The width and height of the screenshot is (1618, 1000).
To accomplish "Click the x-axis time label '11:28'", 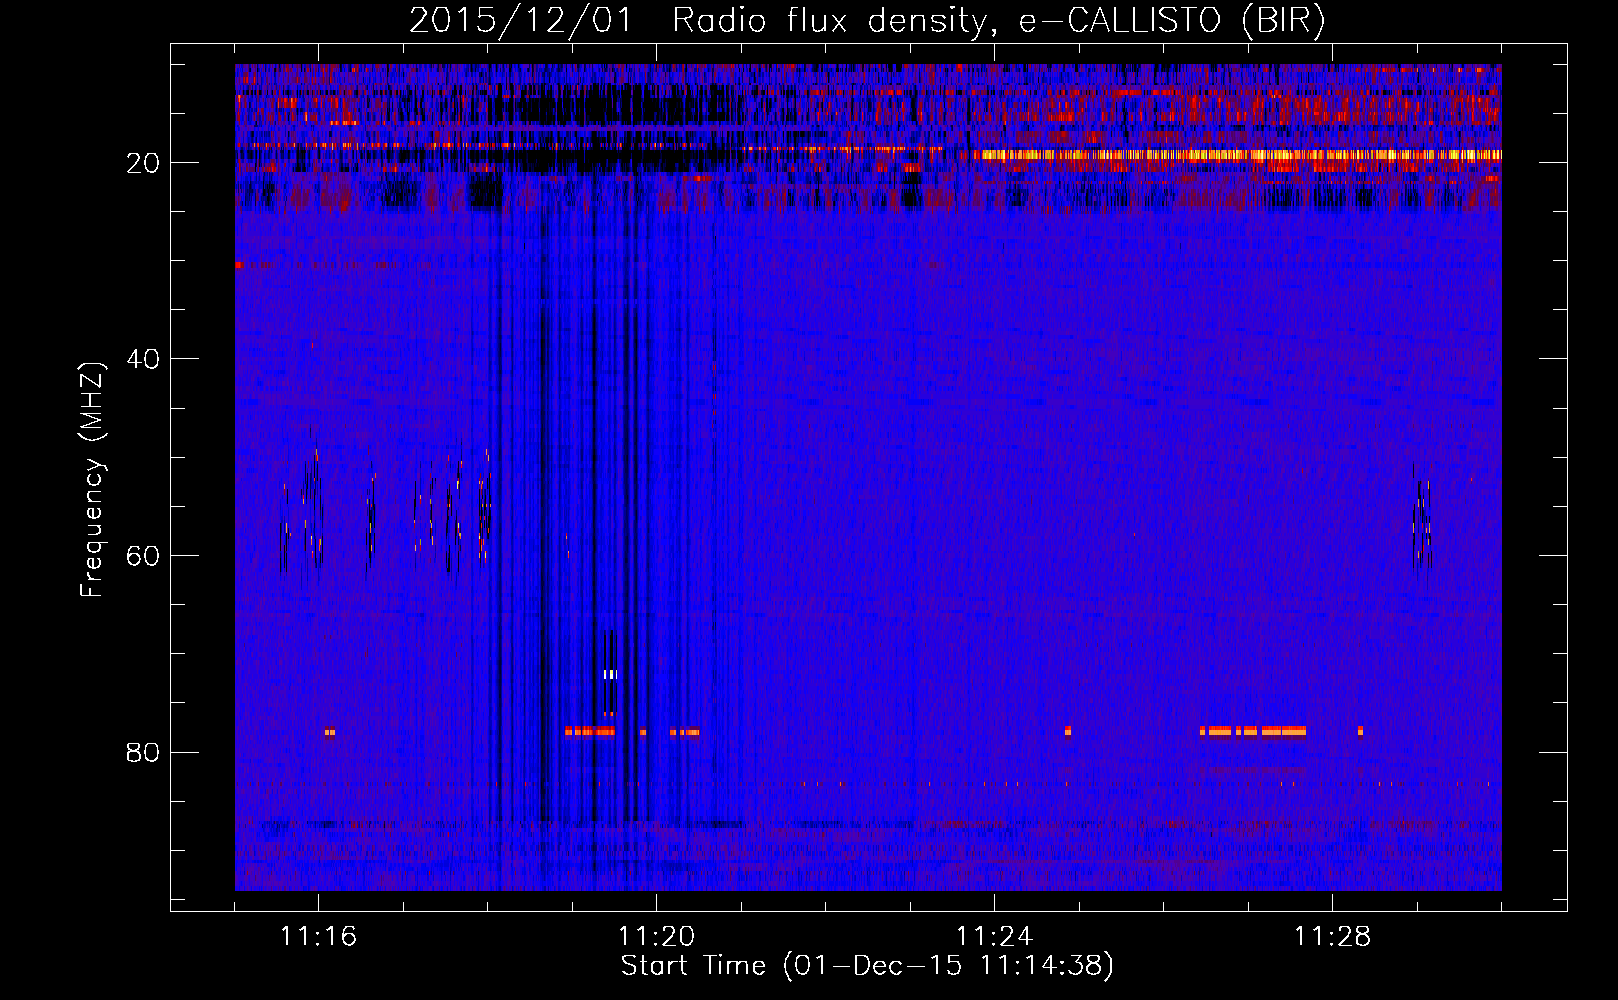I will click(x=1333, y=937).
